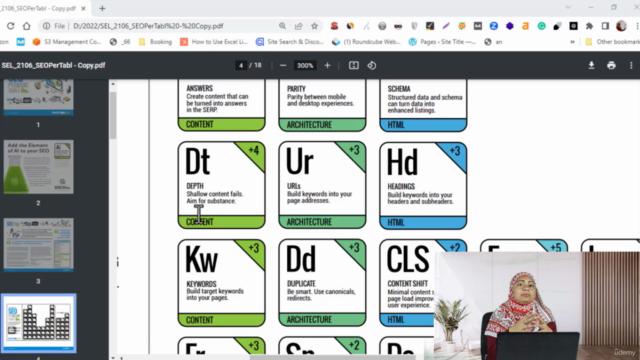Click the fit to page icon
Viewport: 640px width, 360px height.
(353, 65)
